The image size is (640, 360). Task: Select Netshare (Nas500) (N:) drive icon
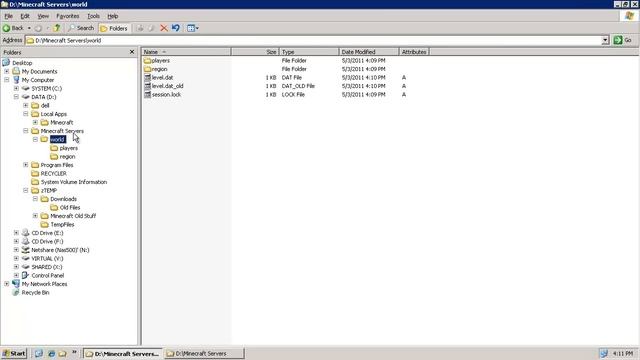[25, 250]
